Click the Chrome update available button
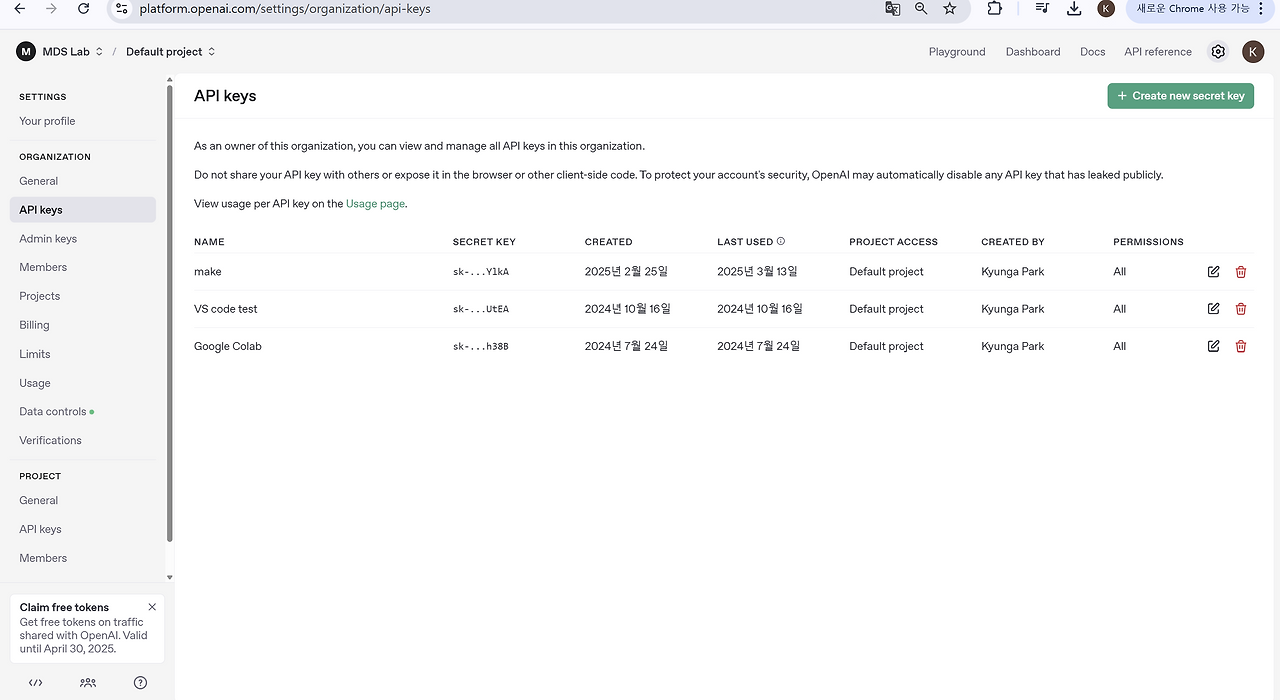Viewport: 1280px width, 700px height. [x=1200, y=9]
